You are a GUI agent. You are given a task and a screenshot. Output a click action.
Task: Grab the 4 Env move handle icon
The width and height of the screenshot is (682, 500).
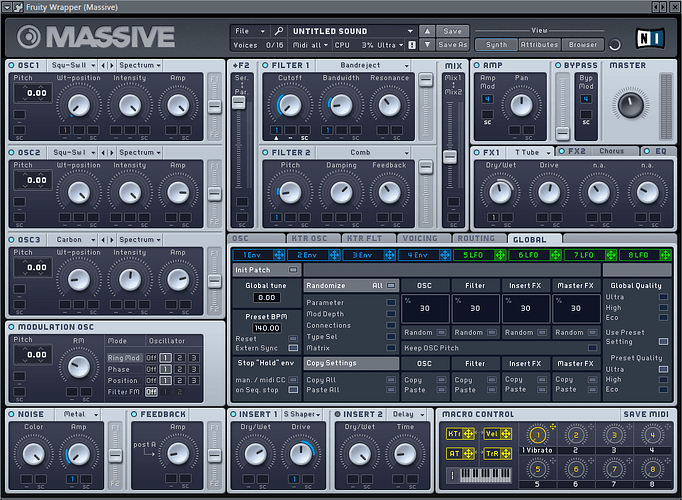(445, 255)
